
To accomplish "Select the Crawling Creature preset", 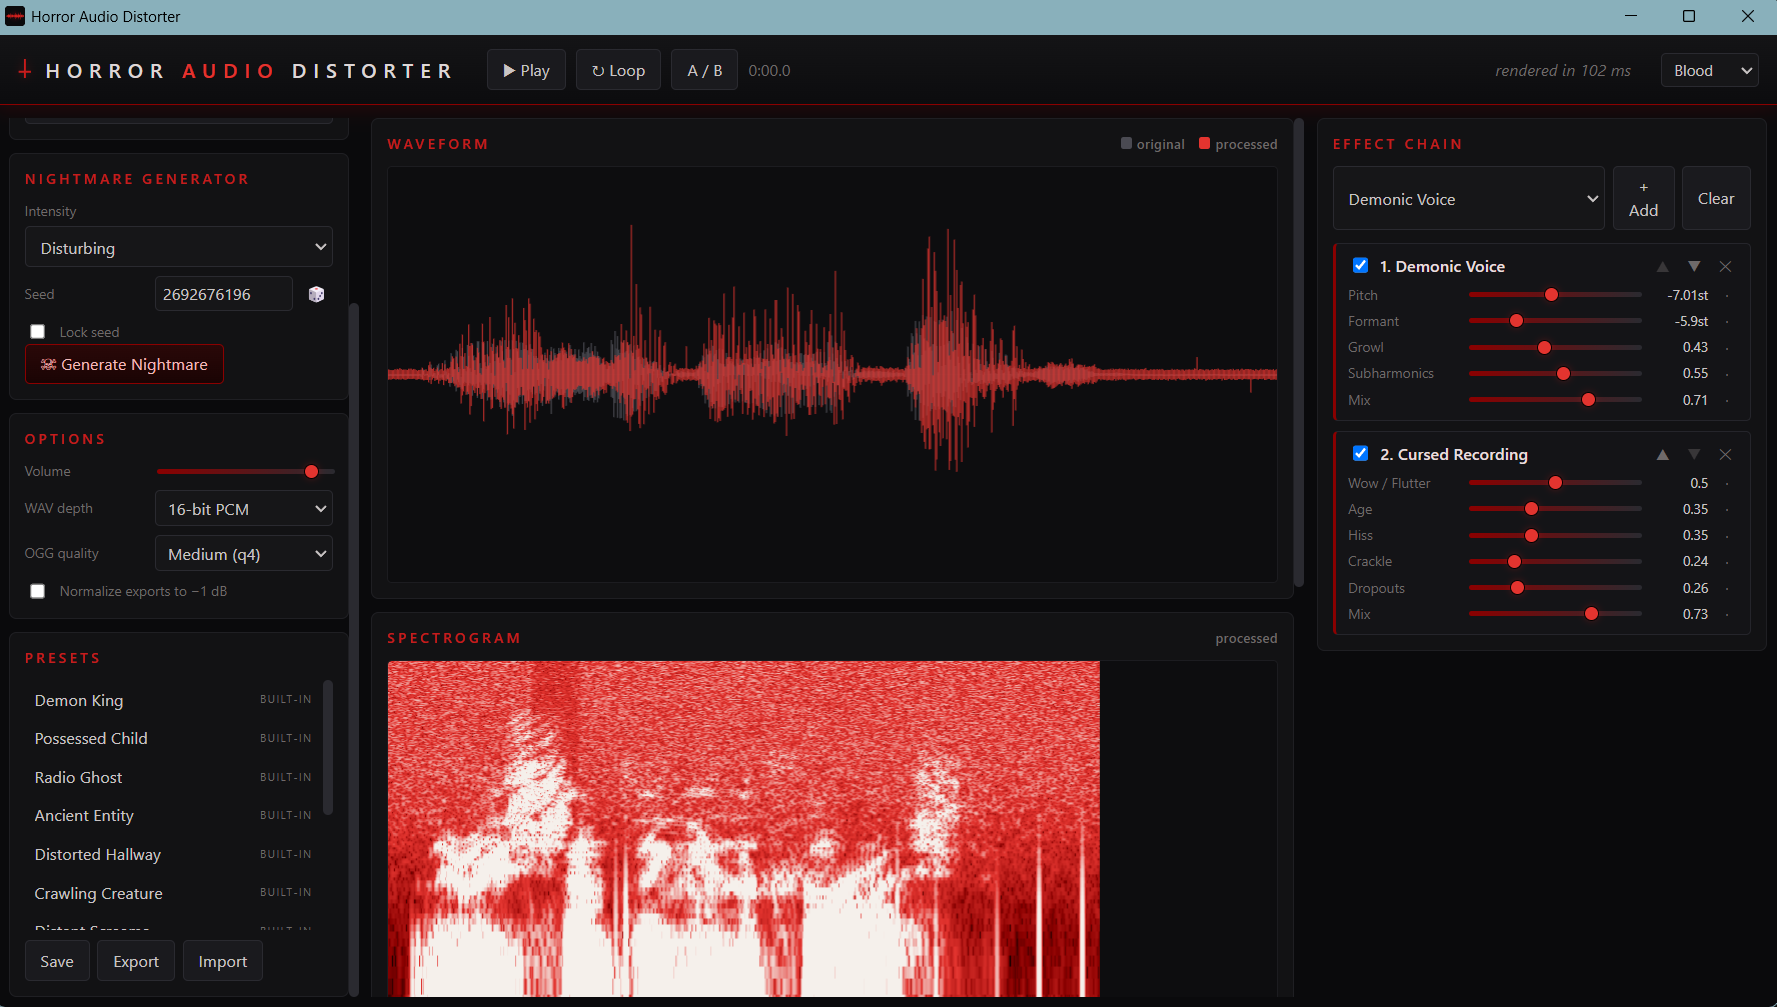I will pos(173,893).
